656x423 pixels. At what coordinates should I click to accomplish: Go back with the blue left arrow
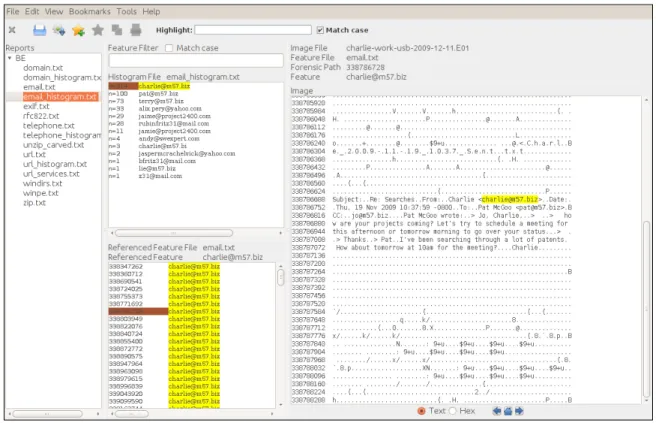(497, 411)
